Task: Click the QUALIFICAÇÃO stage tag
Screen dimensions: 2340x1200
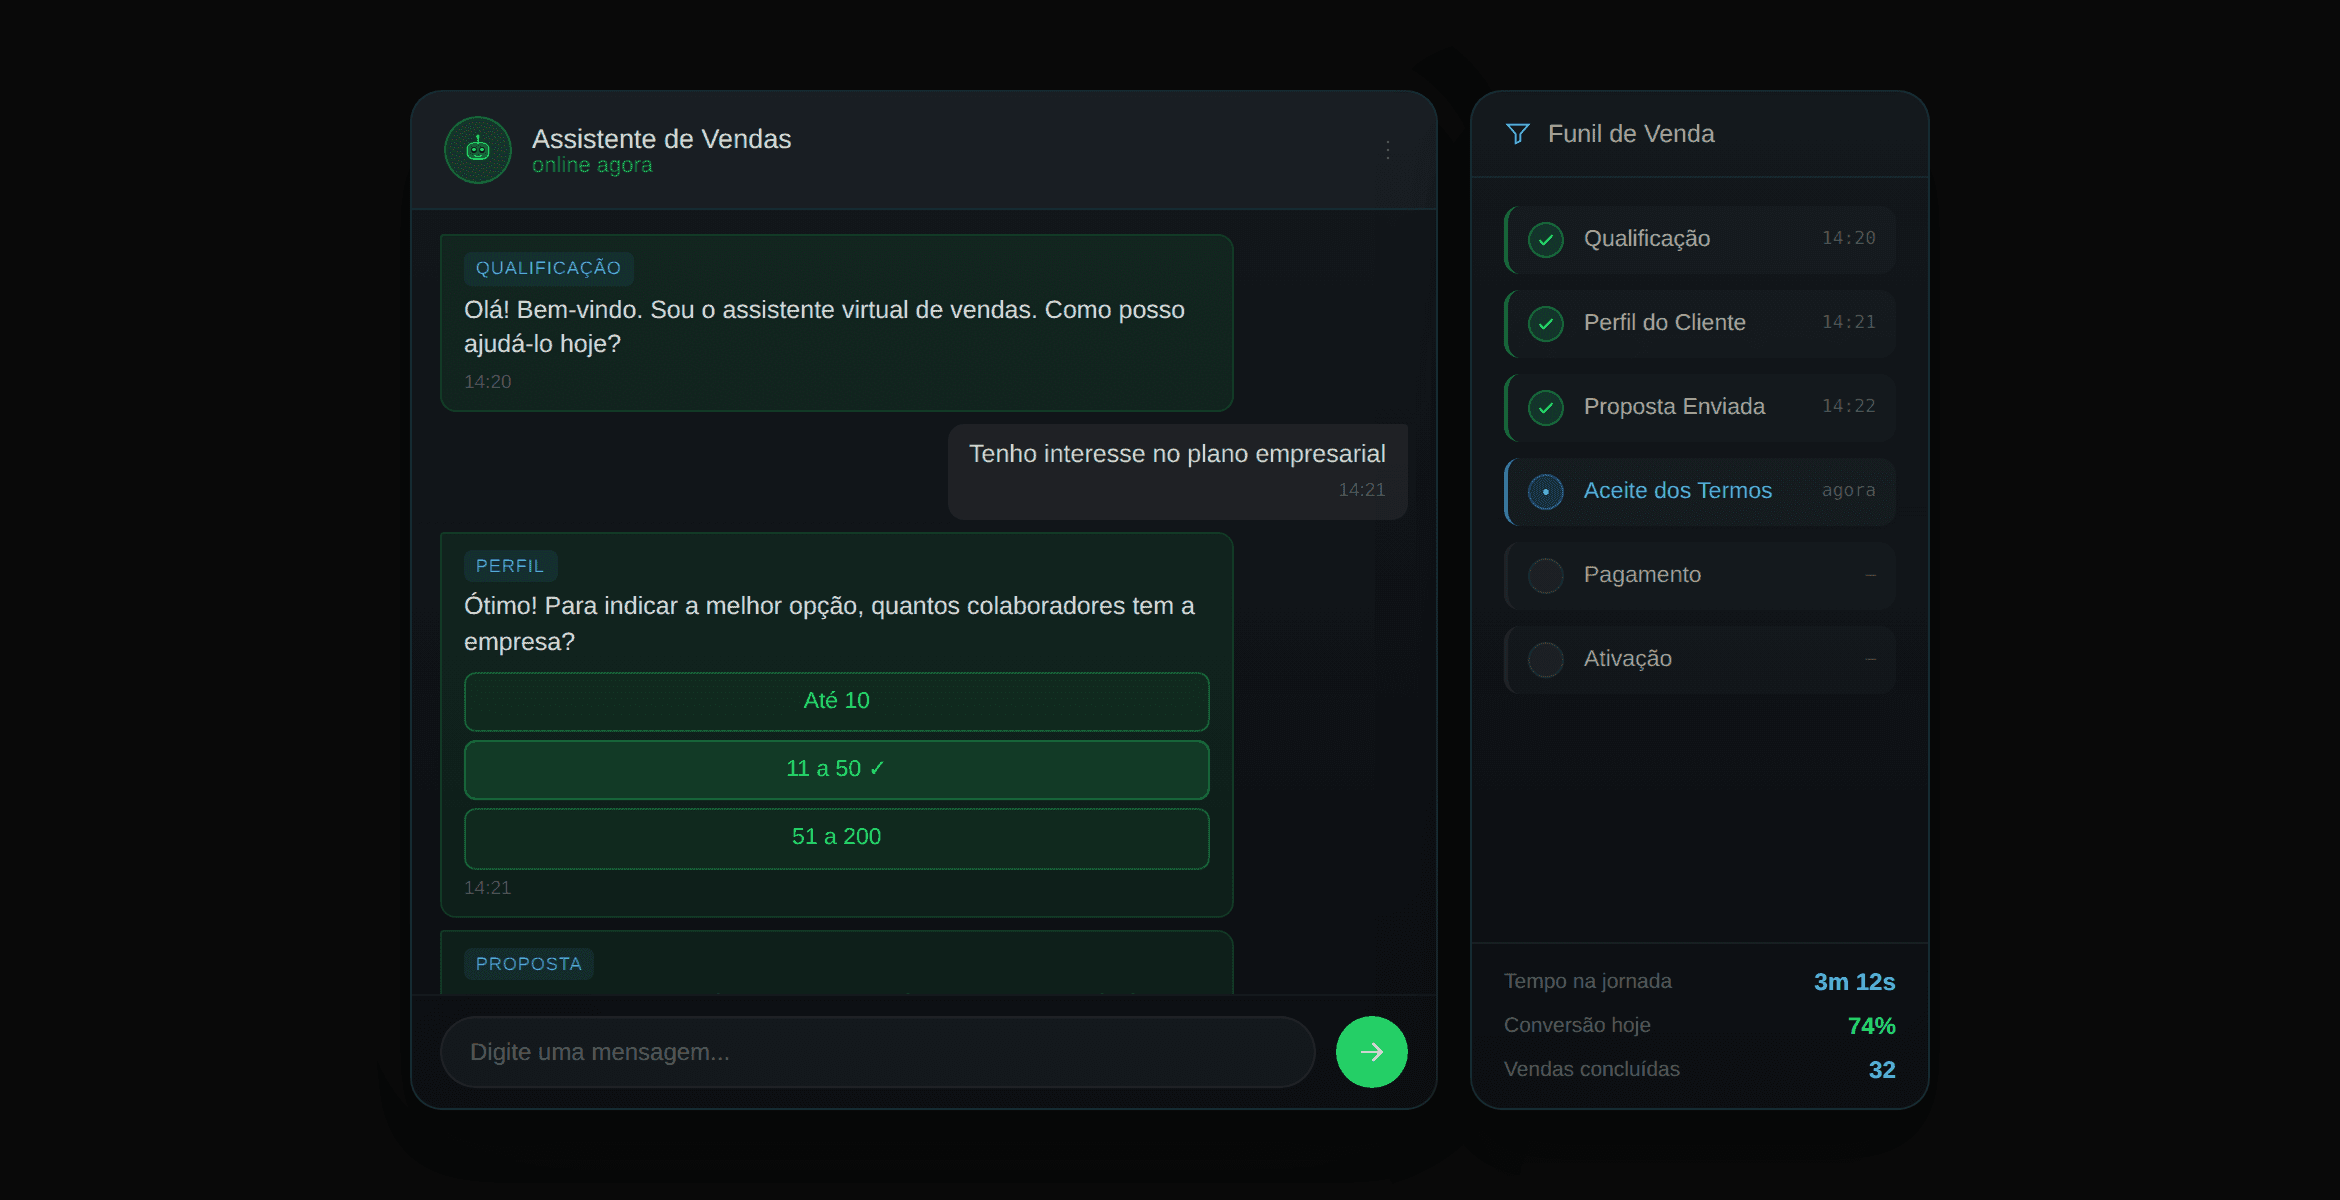Action: tap(548, 268)
